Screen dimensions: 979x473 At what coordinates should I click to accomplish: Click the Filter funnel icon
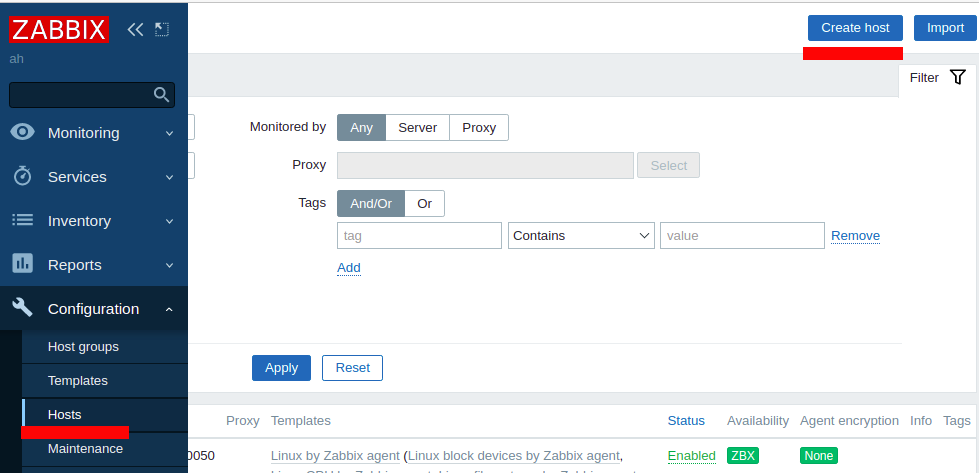tap(958, 77)
